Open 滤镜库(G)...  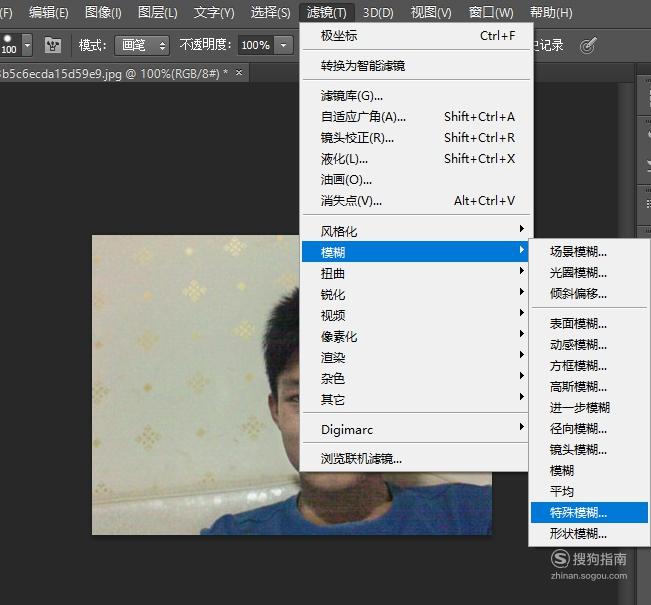(417, 96)
